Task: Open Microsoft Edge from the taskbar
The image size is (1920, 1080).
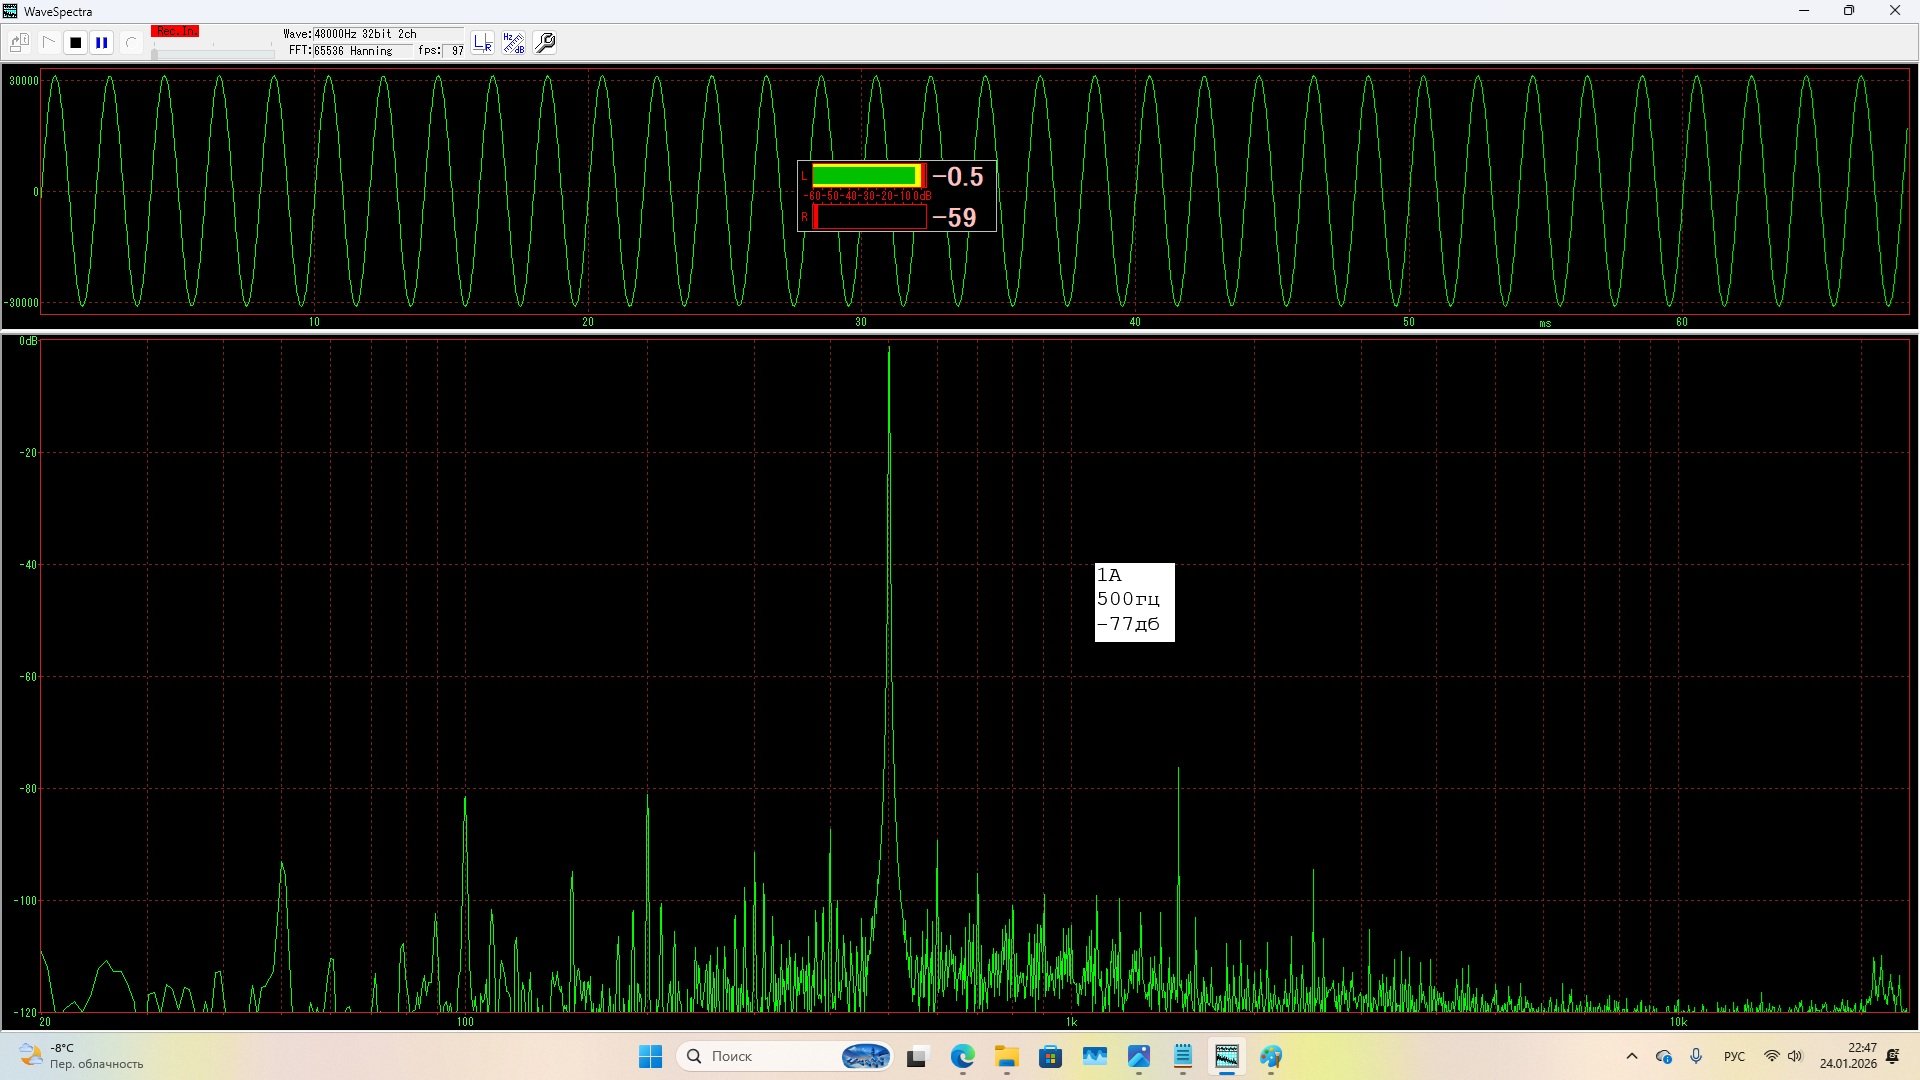Action: pyautogui.click(x=962, y=1056)
